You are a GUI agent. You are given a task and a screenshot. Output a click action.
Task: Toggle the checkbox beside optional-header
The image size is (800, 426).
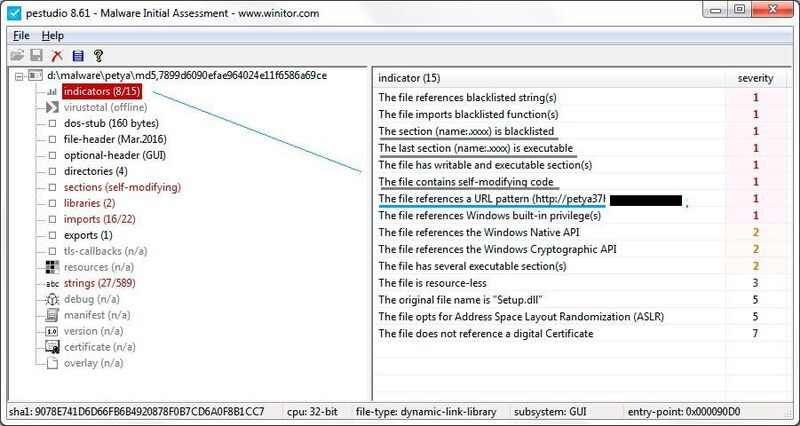[x=52, y=156]
